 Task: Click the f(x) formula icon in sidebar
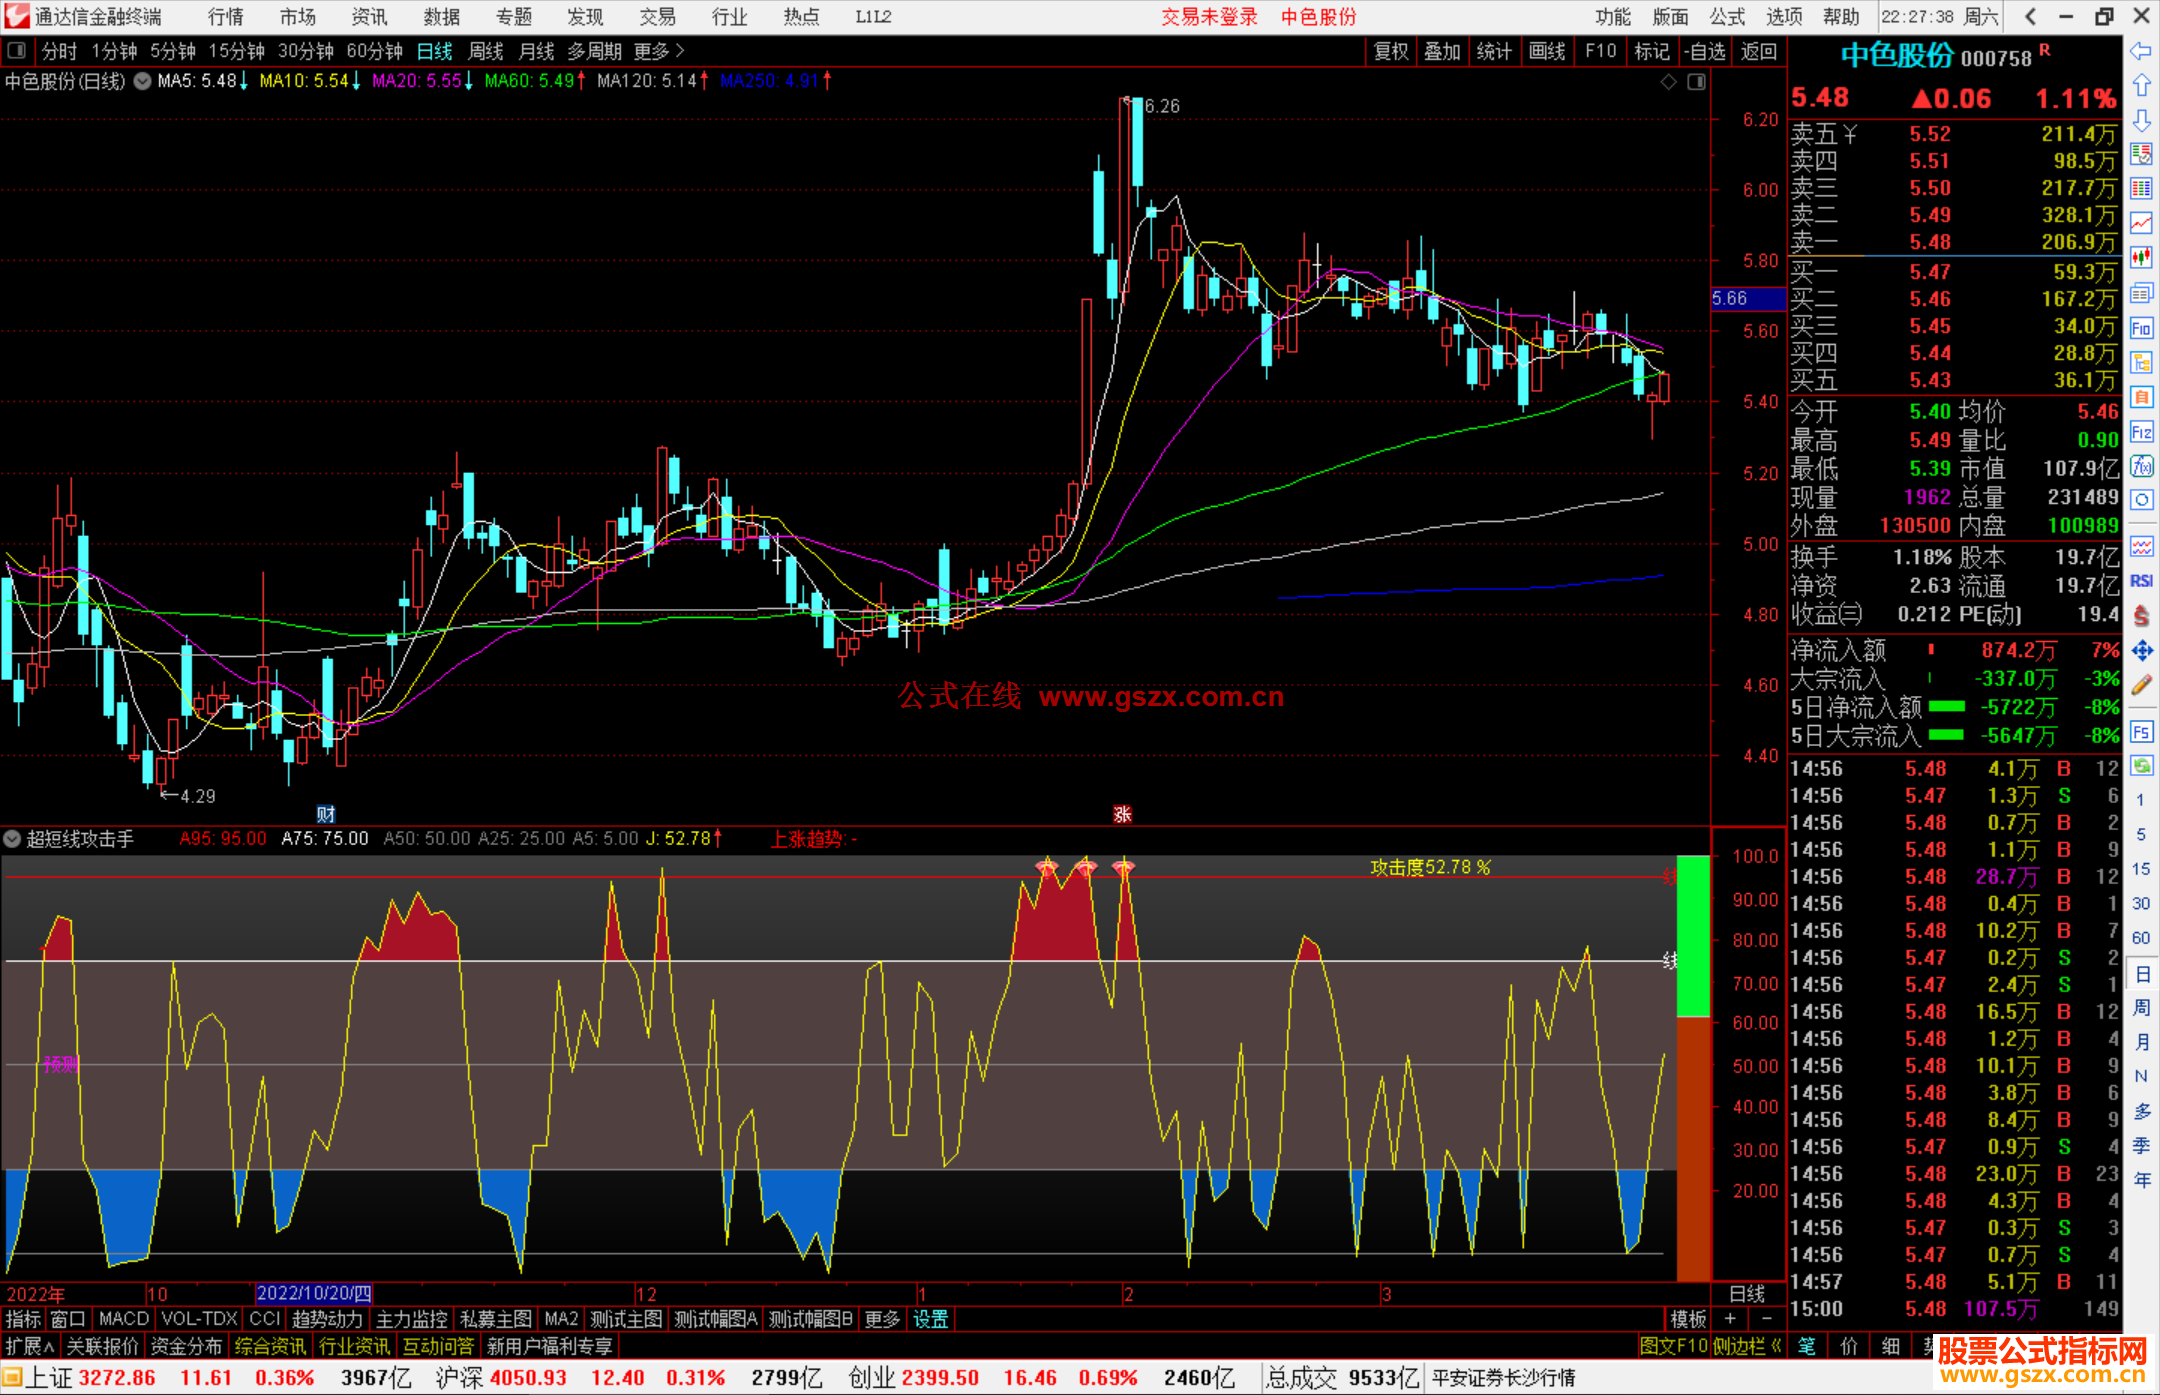pyautogui.click(x=2141, y=467)
